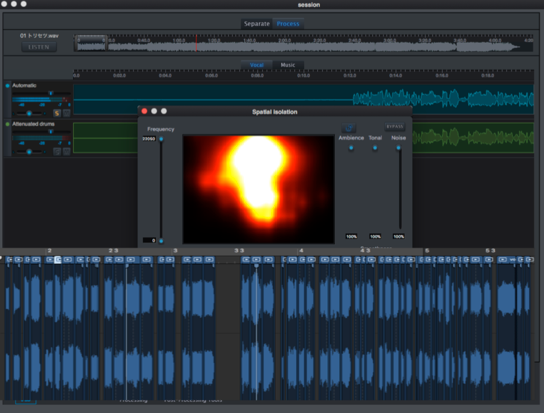This screenshot has height=413, width=544.
Task: Click the upper Frequency range handle
Action: pyautogui.click(x=161, y=139)
